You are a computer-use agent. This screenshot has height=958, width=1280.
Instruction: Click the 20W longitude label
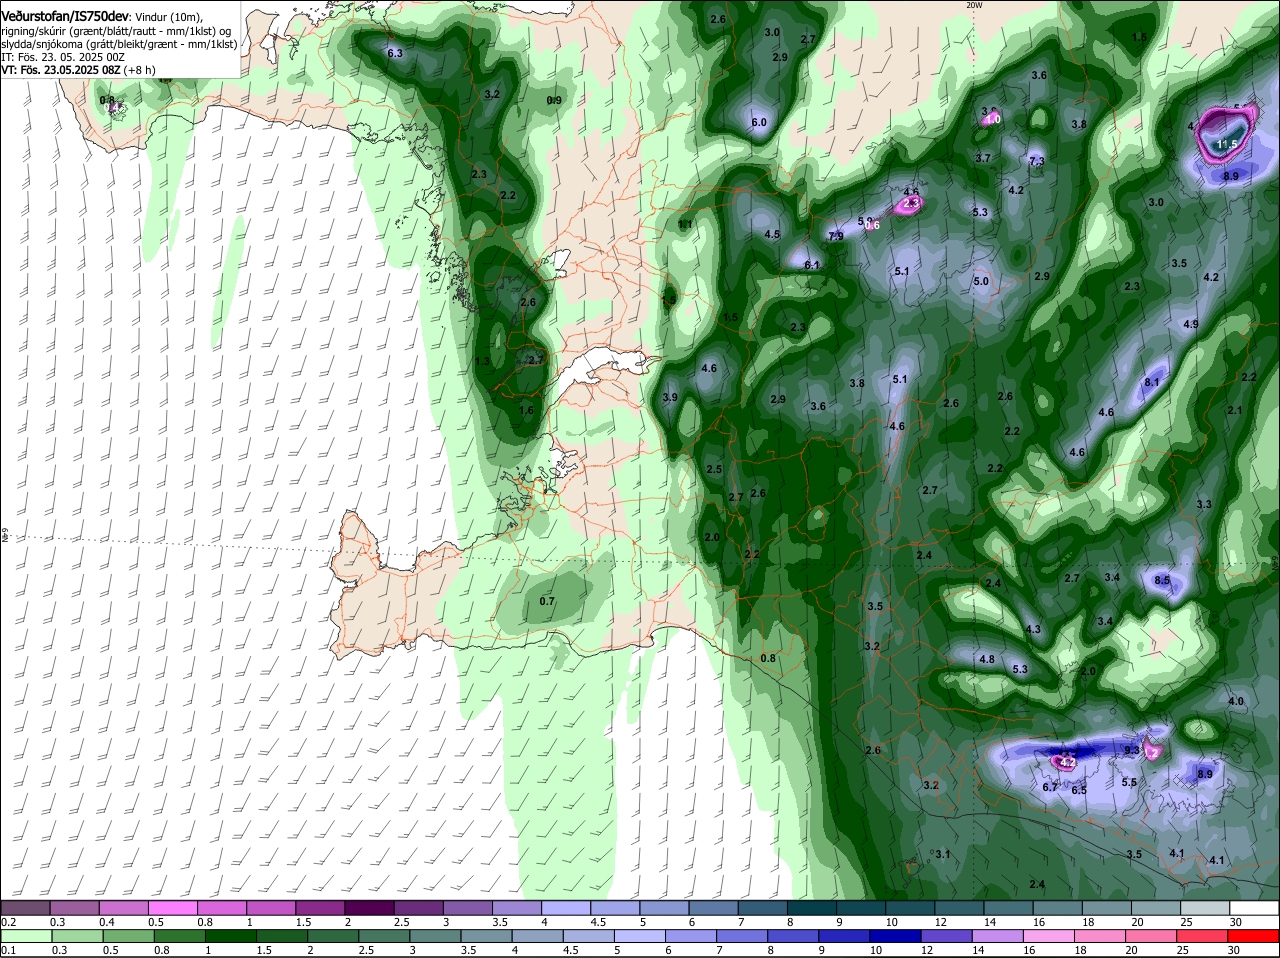coord(974,5)
